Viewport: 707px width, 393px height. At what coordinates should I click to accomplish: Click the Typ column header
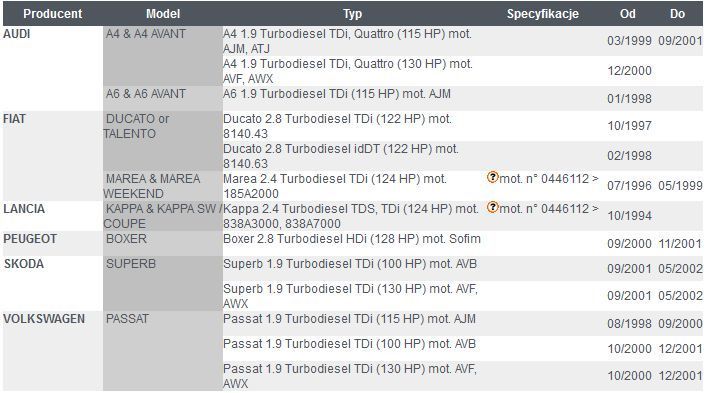[352, 14]
